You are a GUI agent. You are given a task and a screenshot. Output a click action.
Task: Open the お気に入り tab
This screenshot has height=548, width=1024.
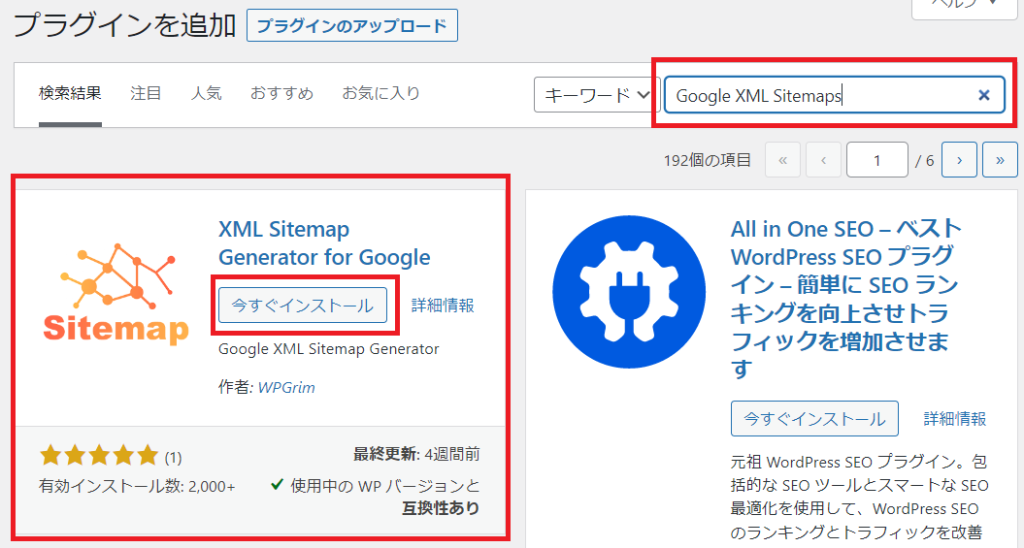tap(381, 93)
